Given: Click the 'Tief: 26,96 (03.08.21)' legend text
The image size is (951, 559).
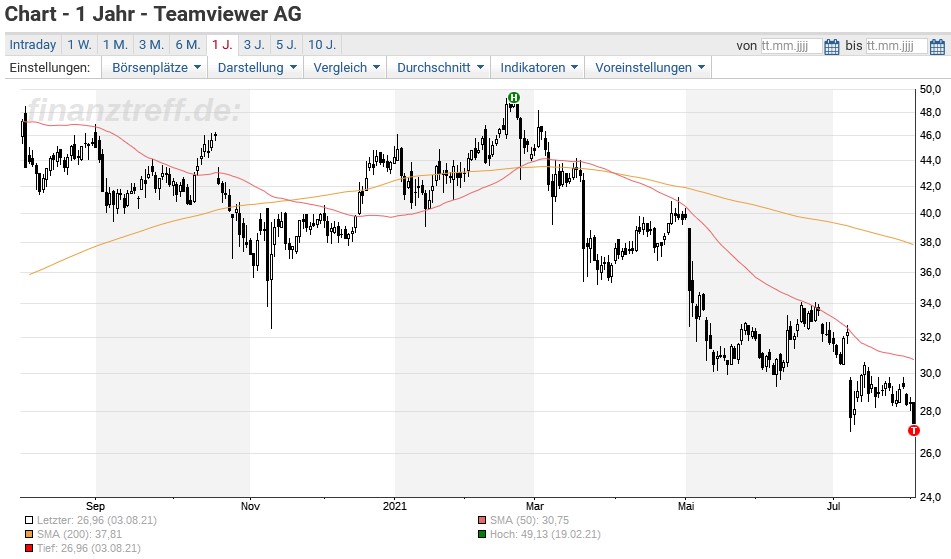Looking at the screenshot, I should [89, 548].
